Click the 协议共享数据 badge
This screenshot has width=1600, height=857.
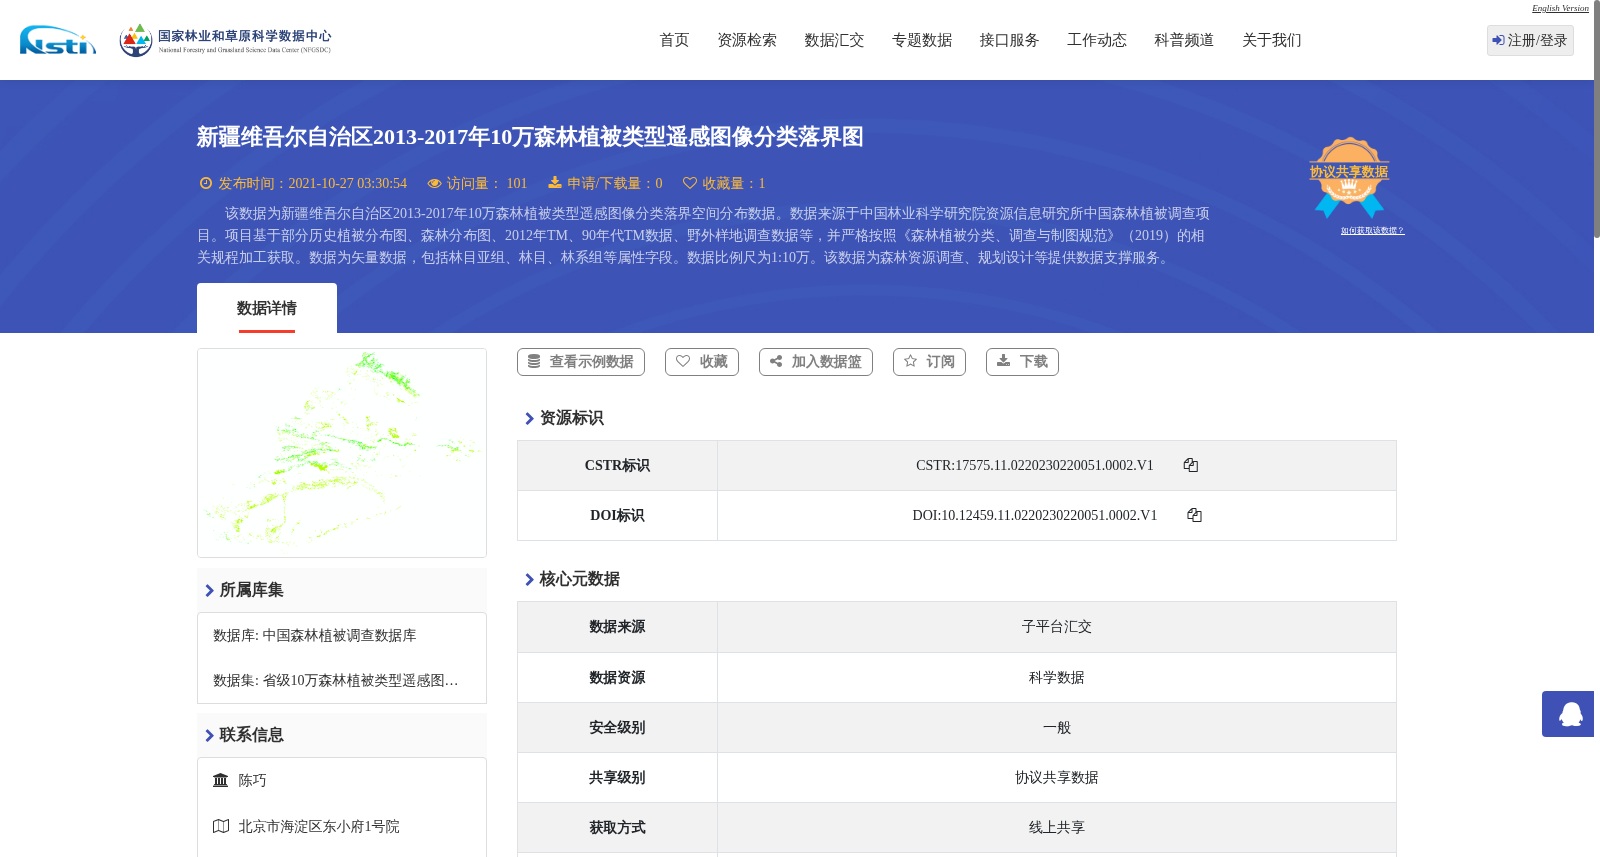[1349, 177]
